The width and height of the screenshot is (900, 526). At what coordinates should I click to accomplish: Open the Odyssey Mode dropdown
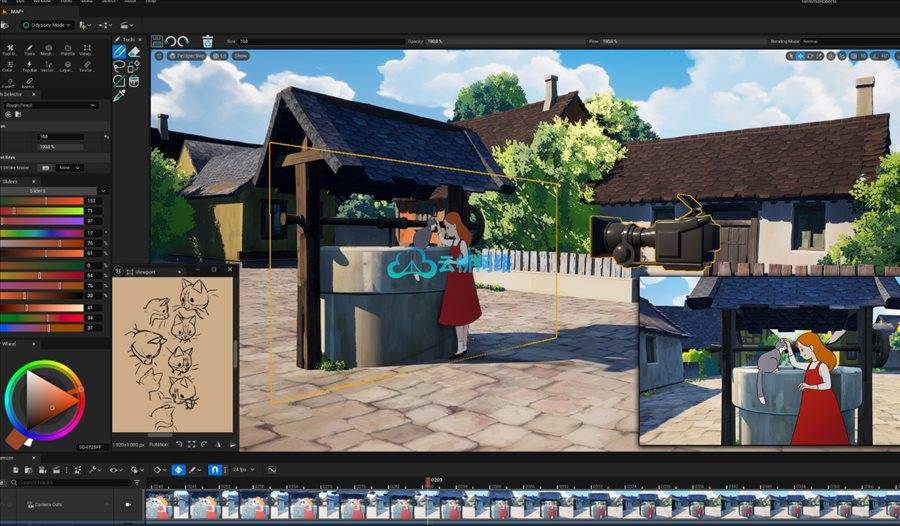(x=47, y=25)
